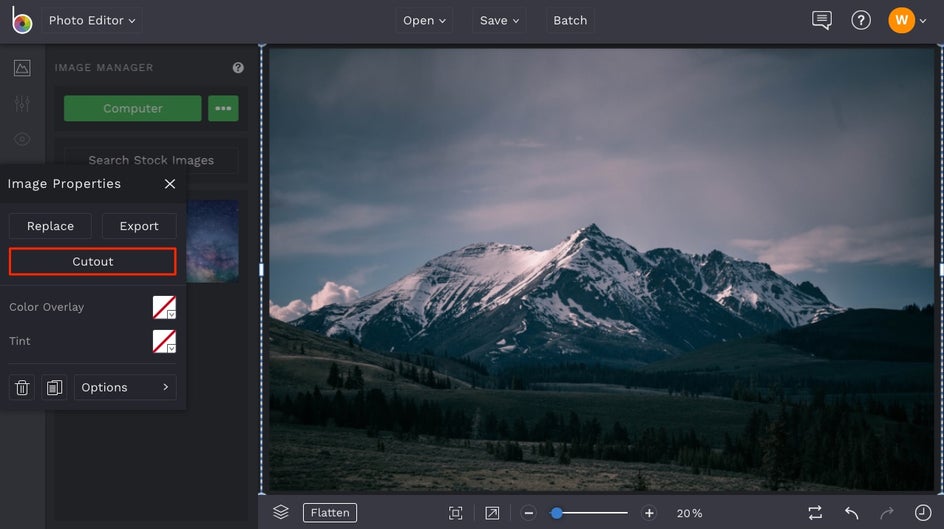Delete the image with the trash icon

pyautogui.click(x=22, y=388)
